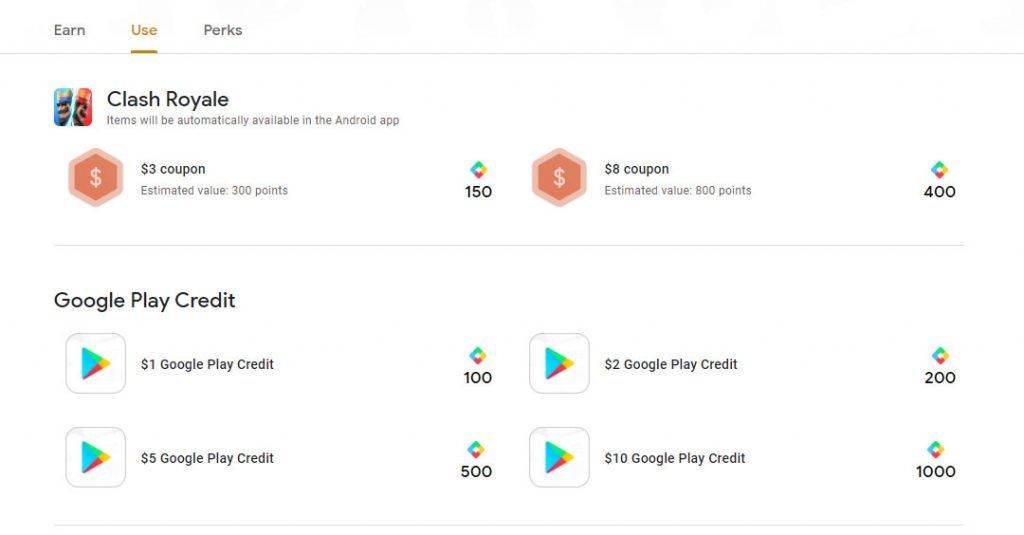Click points icon above 150
The height and width of the screenshot is (535, 1024).
click(478, 170)
